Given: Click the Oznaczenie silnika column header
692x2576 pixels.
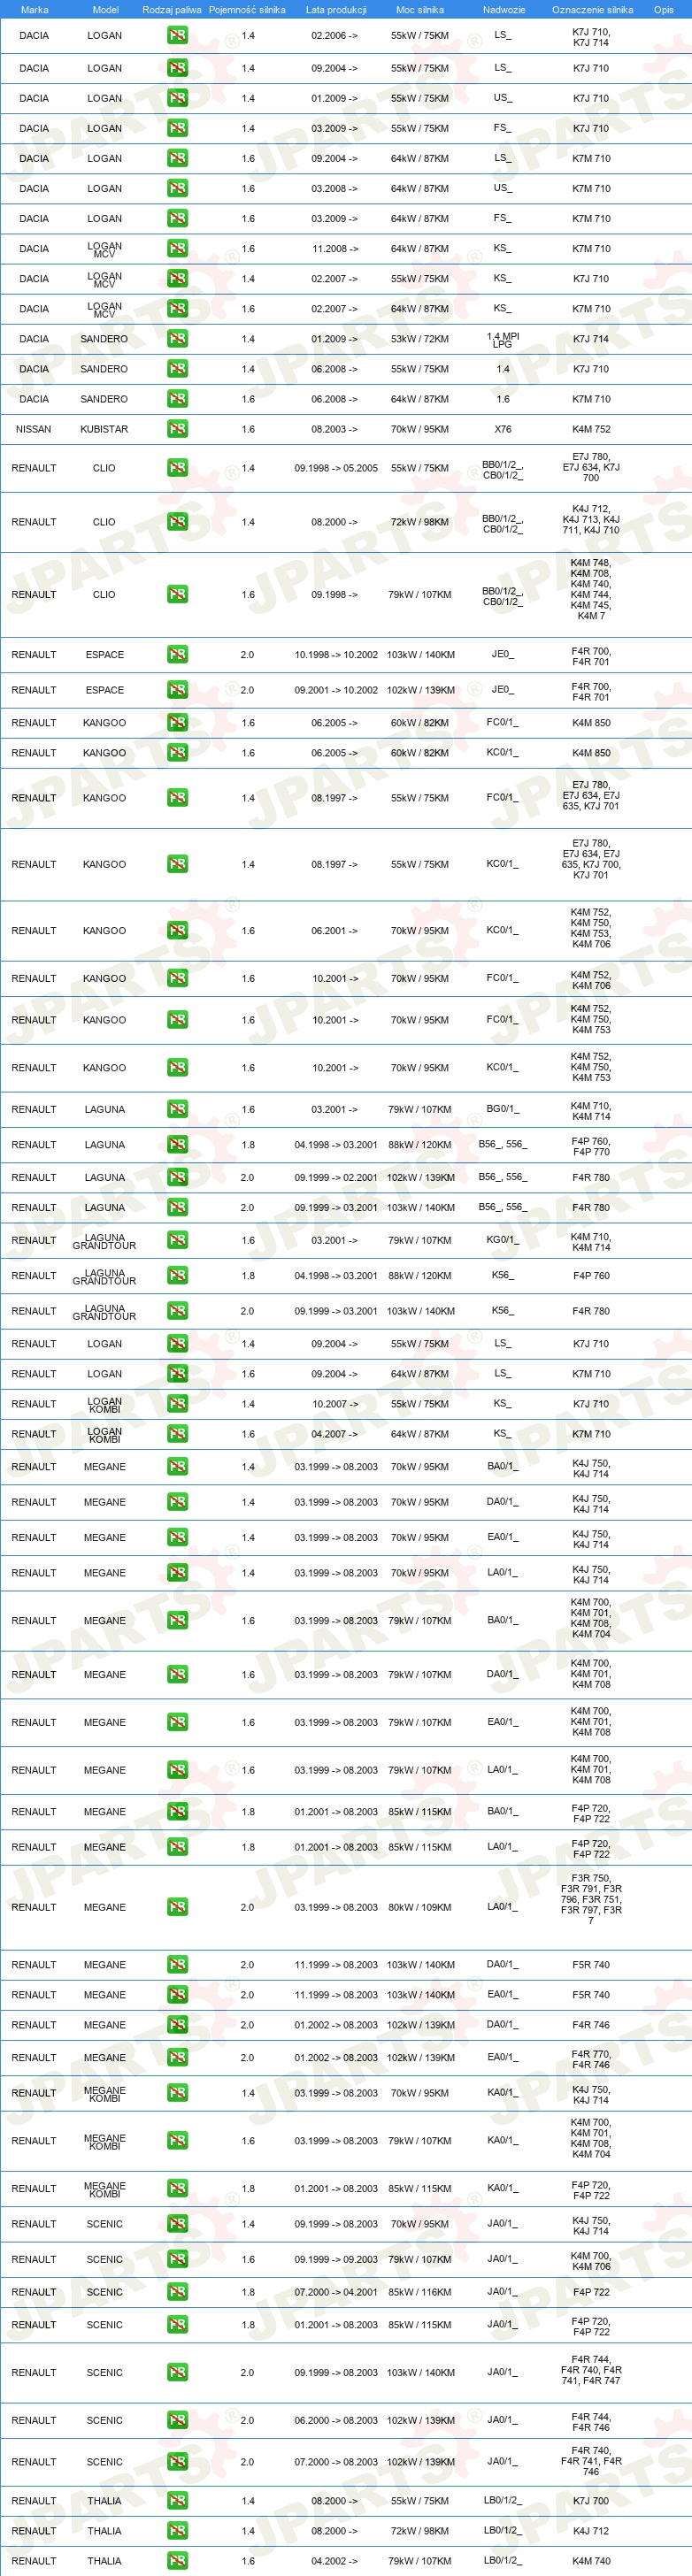Looking at the screenshot, I should (x=592, y=10).
